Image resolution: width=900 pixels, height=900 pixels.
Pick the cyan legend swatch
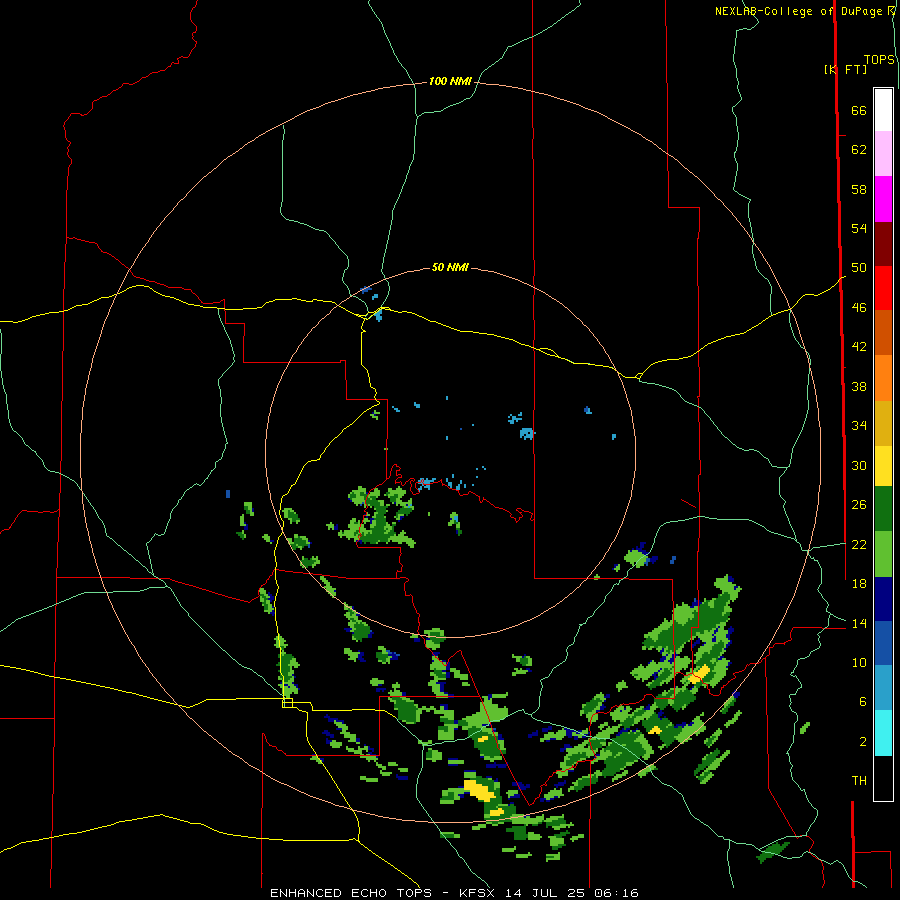883,732
